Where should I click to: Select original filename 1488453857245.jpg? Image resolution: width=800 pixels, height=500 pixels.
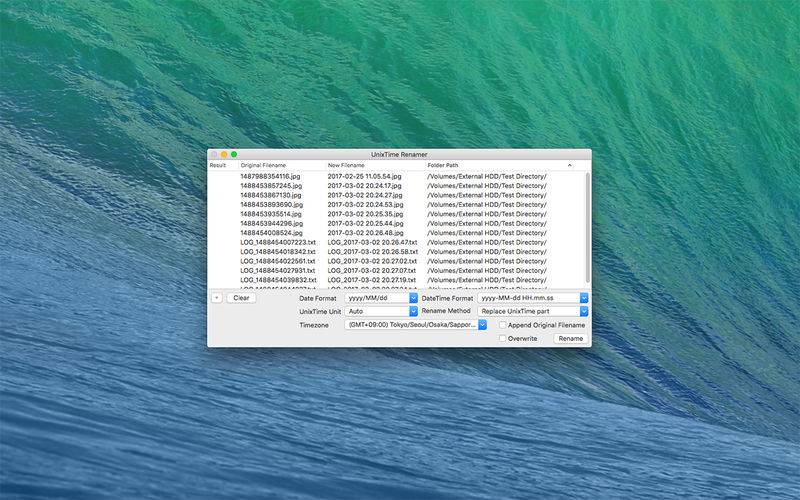click(271, 186)
